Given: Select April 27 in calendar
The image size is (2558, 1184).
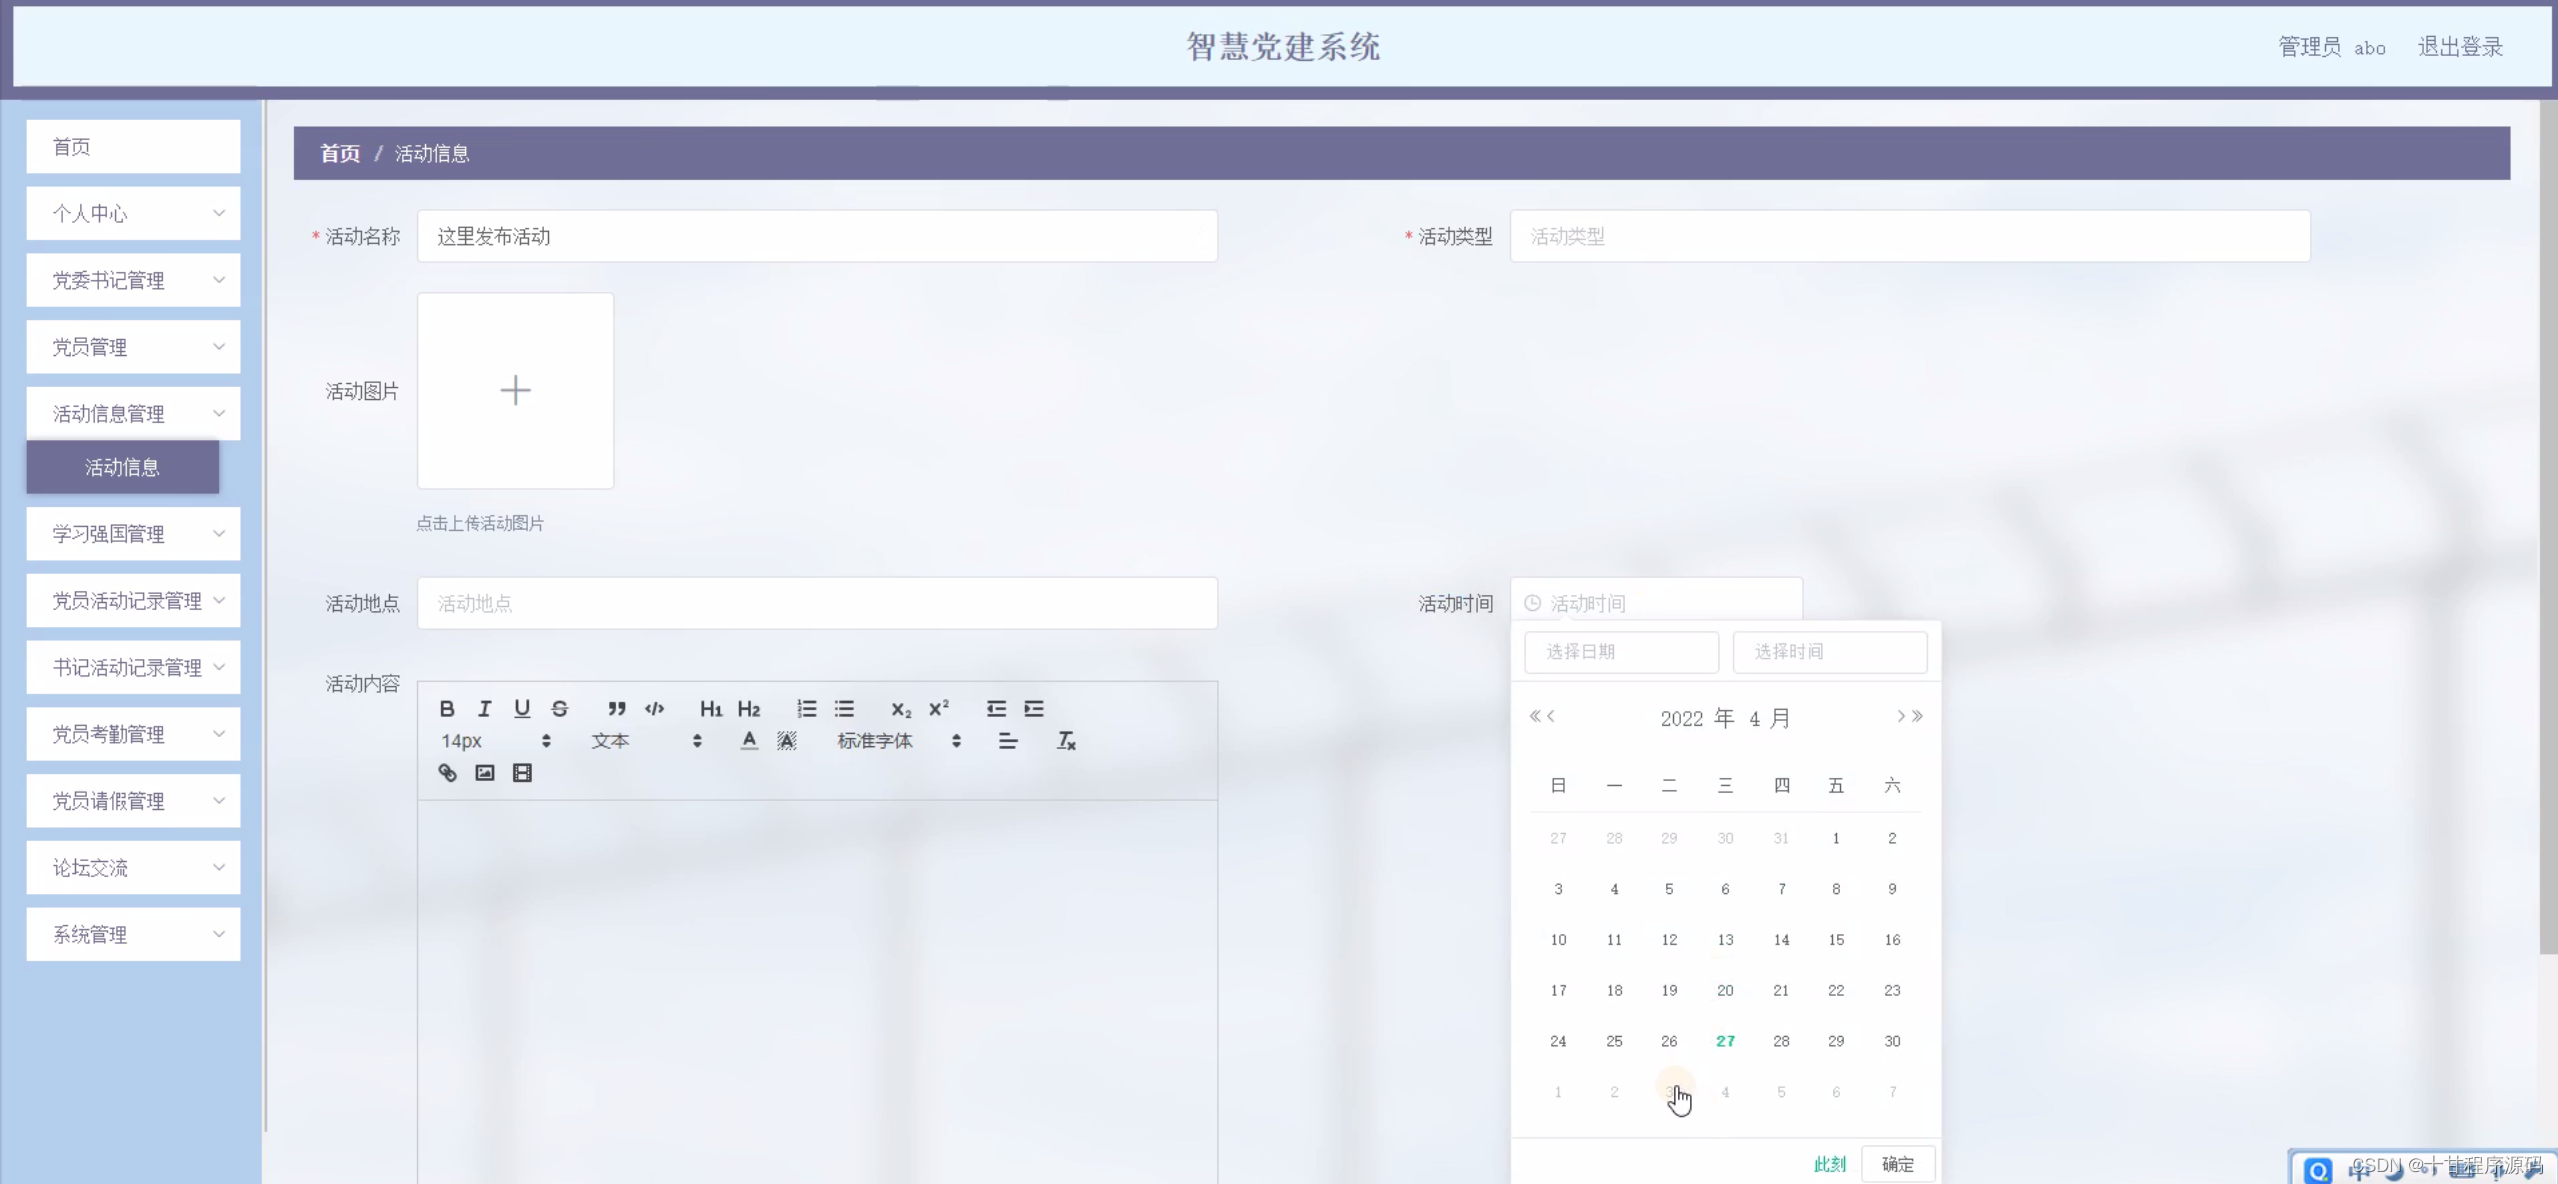Looking at the screenshot, I should point(1725,1041).
